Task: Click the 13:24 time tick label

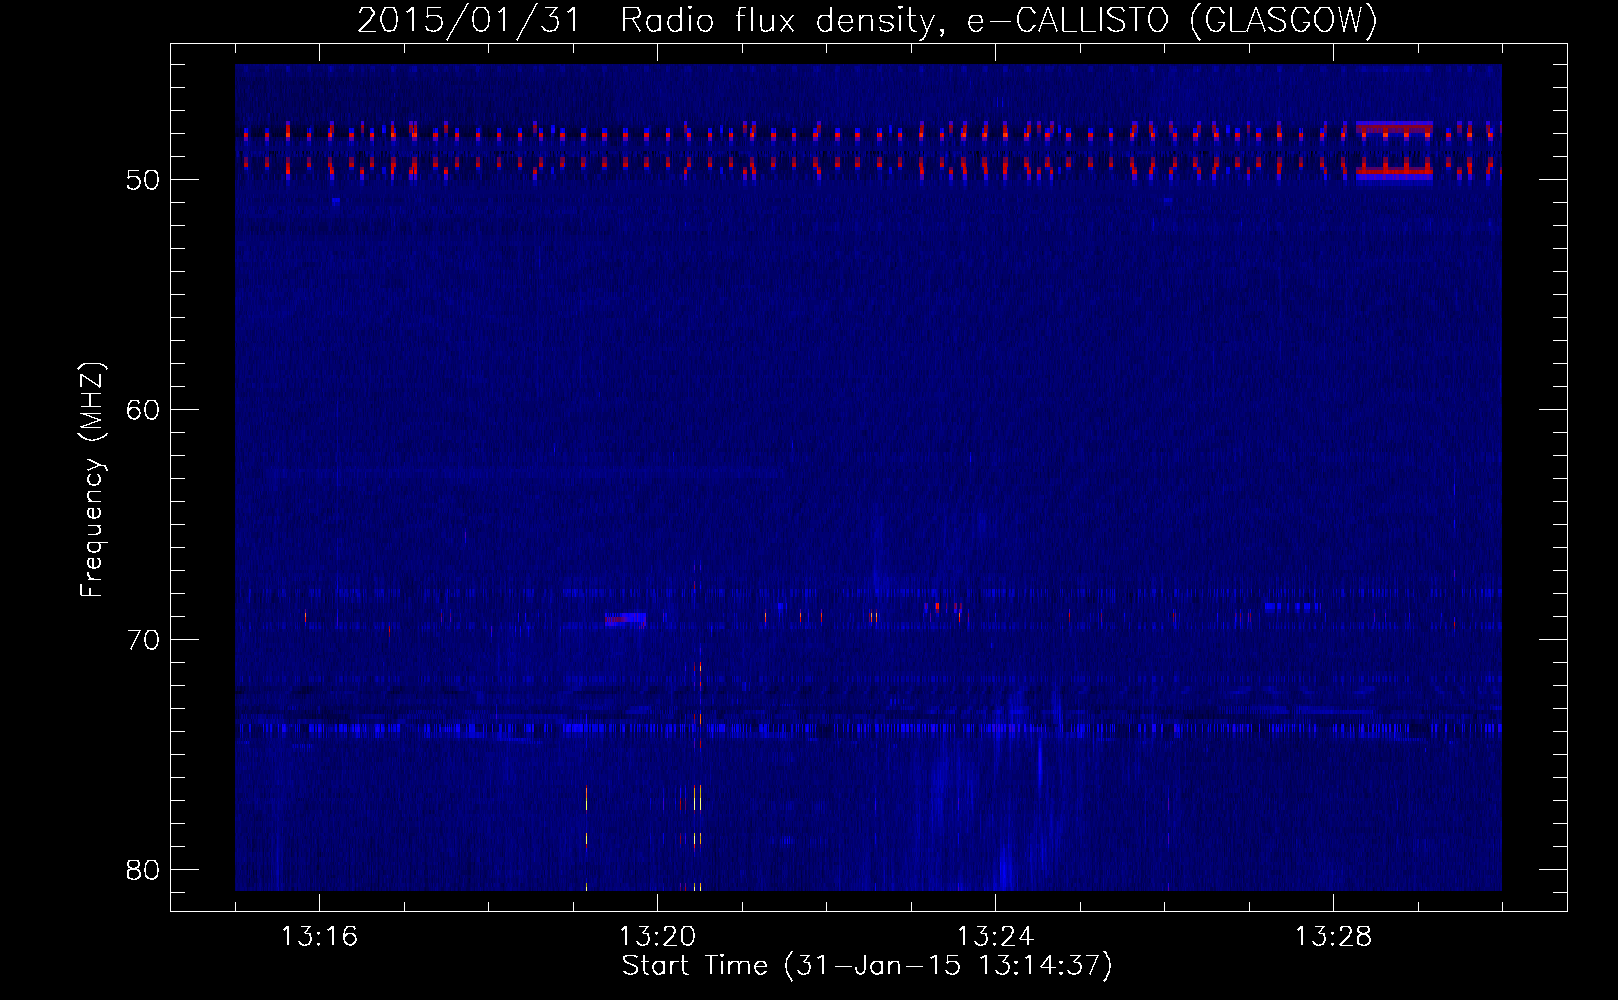Action: [x=995, y=937]
